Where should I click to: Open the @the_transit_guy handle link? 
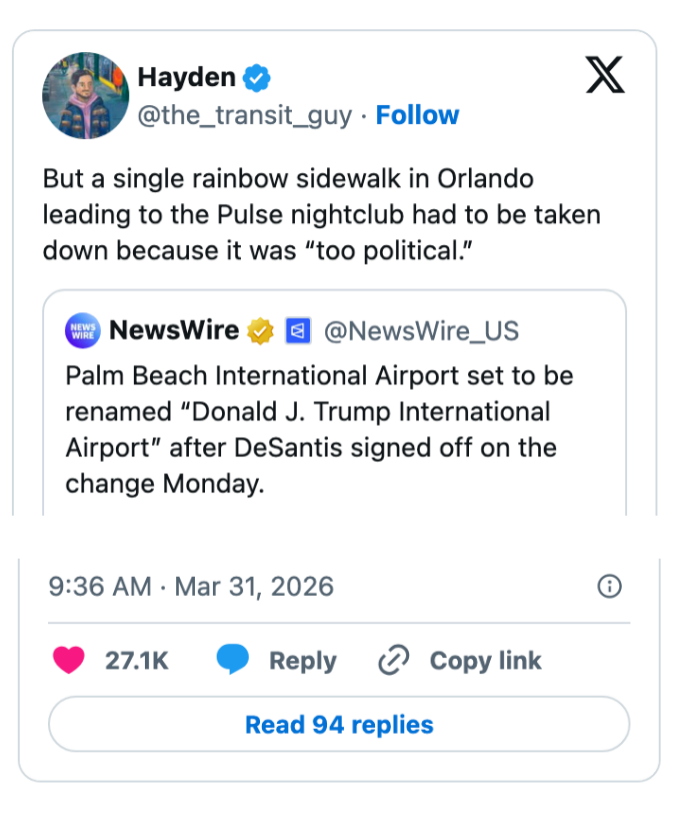244,116
